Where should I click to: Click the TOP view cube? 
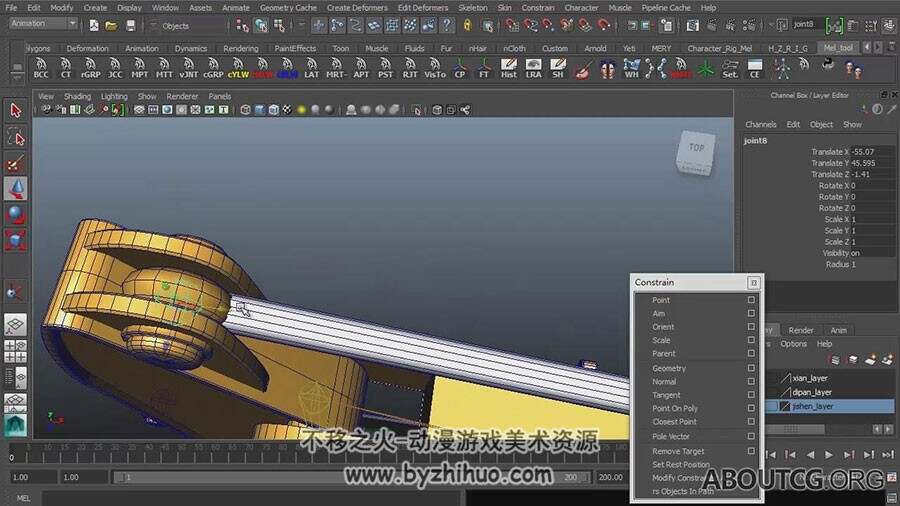[696, 151]
